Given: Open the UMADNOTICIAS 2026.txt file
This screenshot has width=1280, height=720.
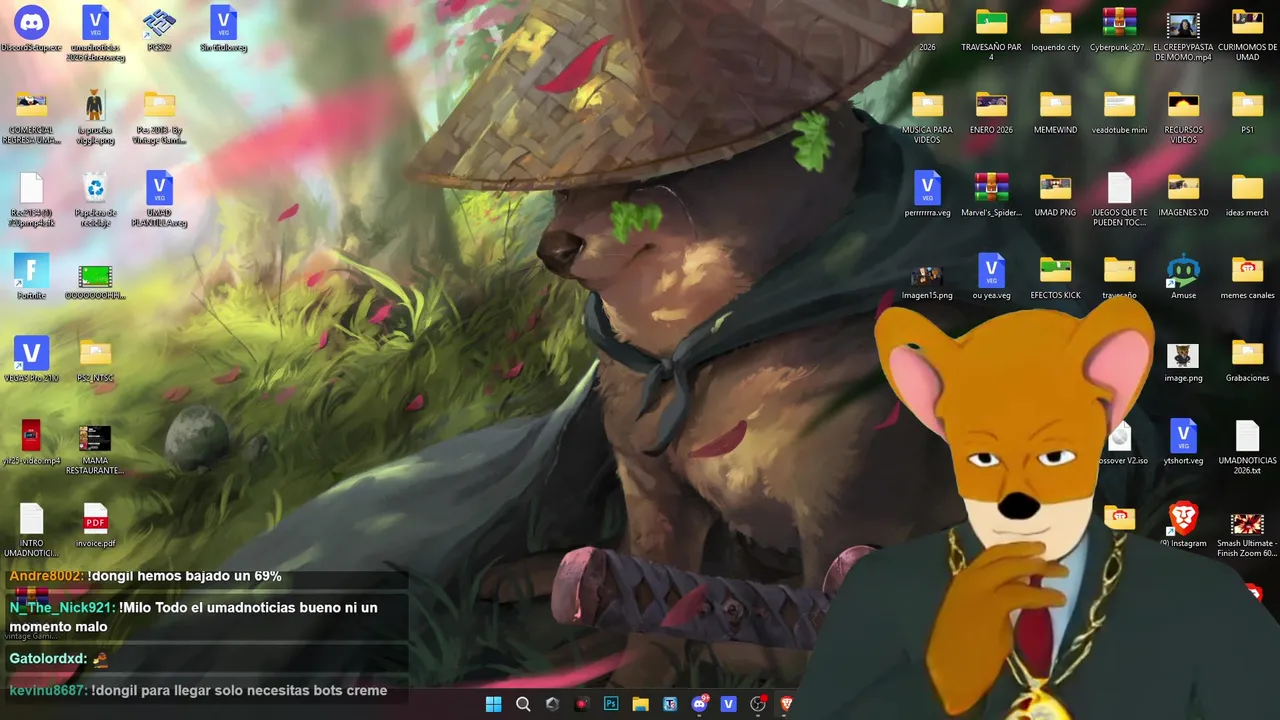Looking at the screenshot, I should [1247, 447].
